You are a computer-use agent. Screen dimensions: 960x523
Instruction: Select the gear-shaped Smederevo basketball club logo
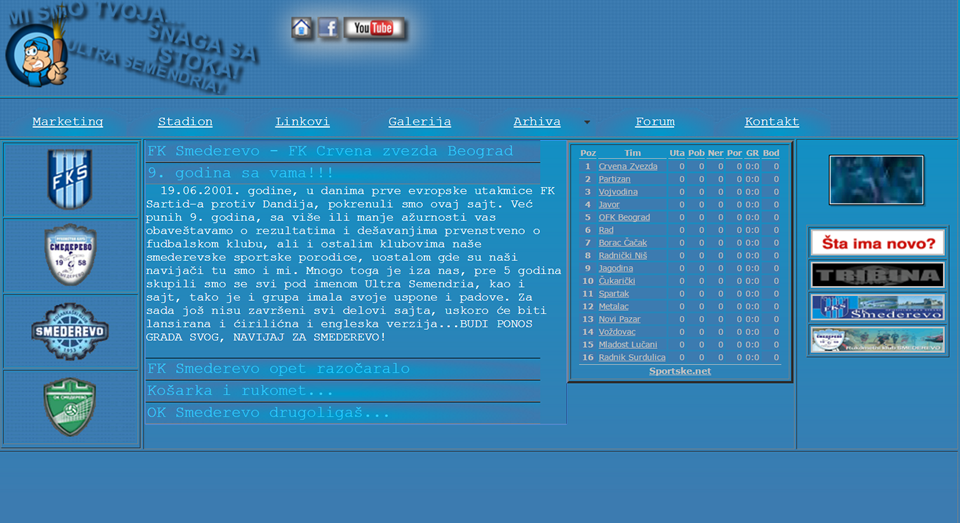tap(71, 331)
